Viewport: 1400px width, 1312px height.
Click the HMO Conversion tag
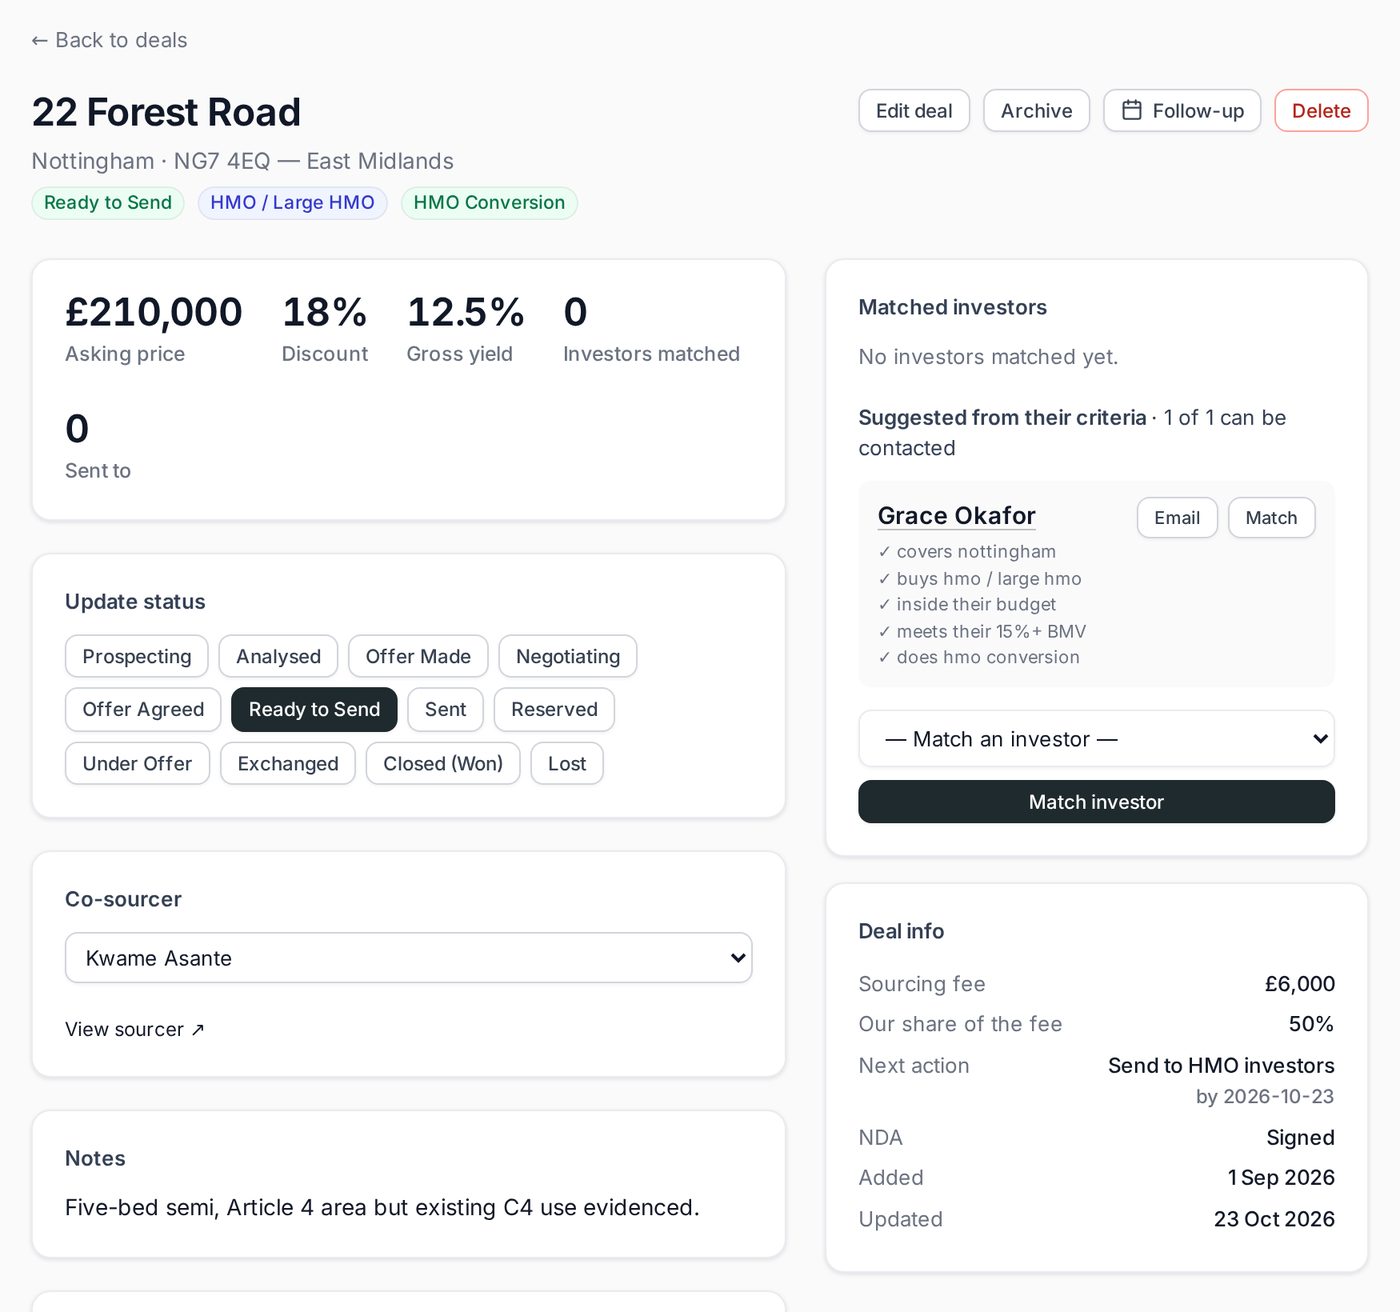tap(489, 202)
